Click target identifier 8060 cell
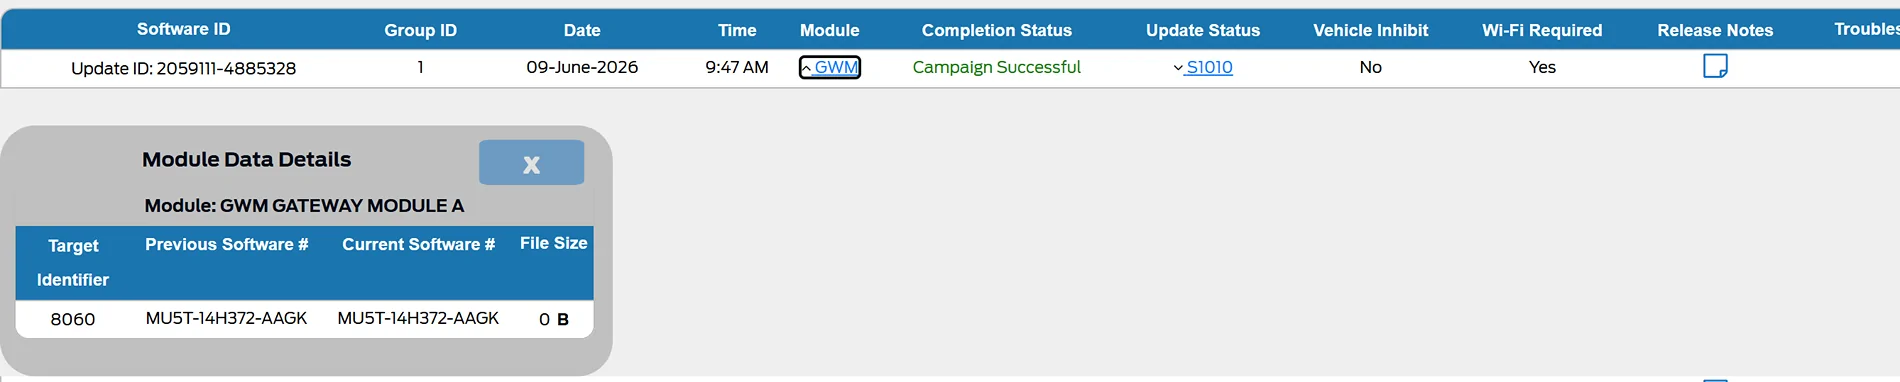Image resolution: width=1900 pixels, height=382 pixels. pyautogui.click(x=73, y=319)
